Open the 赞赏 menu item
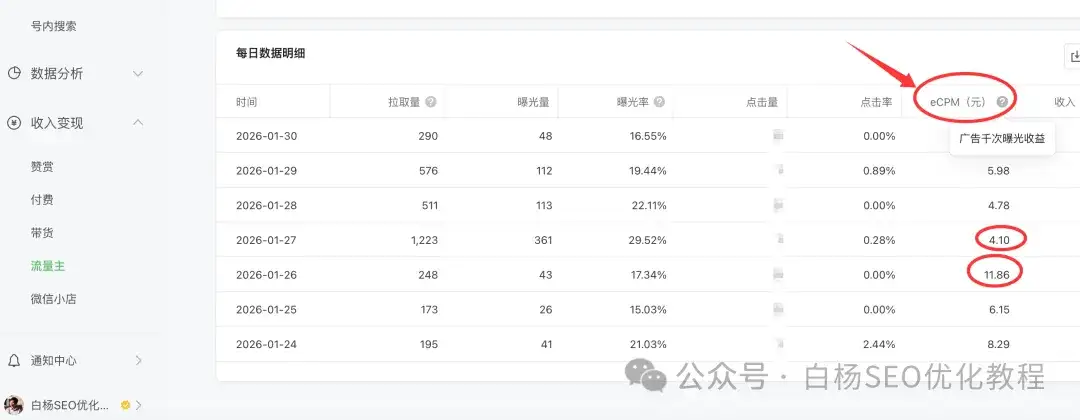The image size is (1080, 420). tap(42, 167)
